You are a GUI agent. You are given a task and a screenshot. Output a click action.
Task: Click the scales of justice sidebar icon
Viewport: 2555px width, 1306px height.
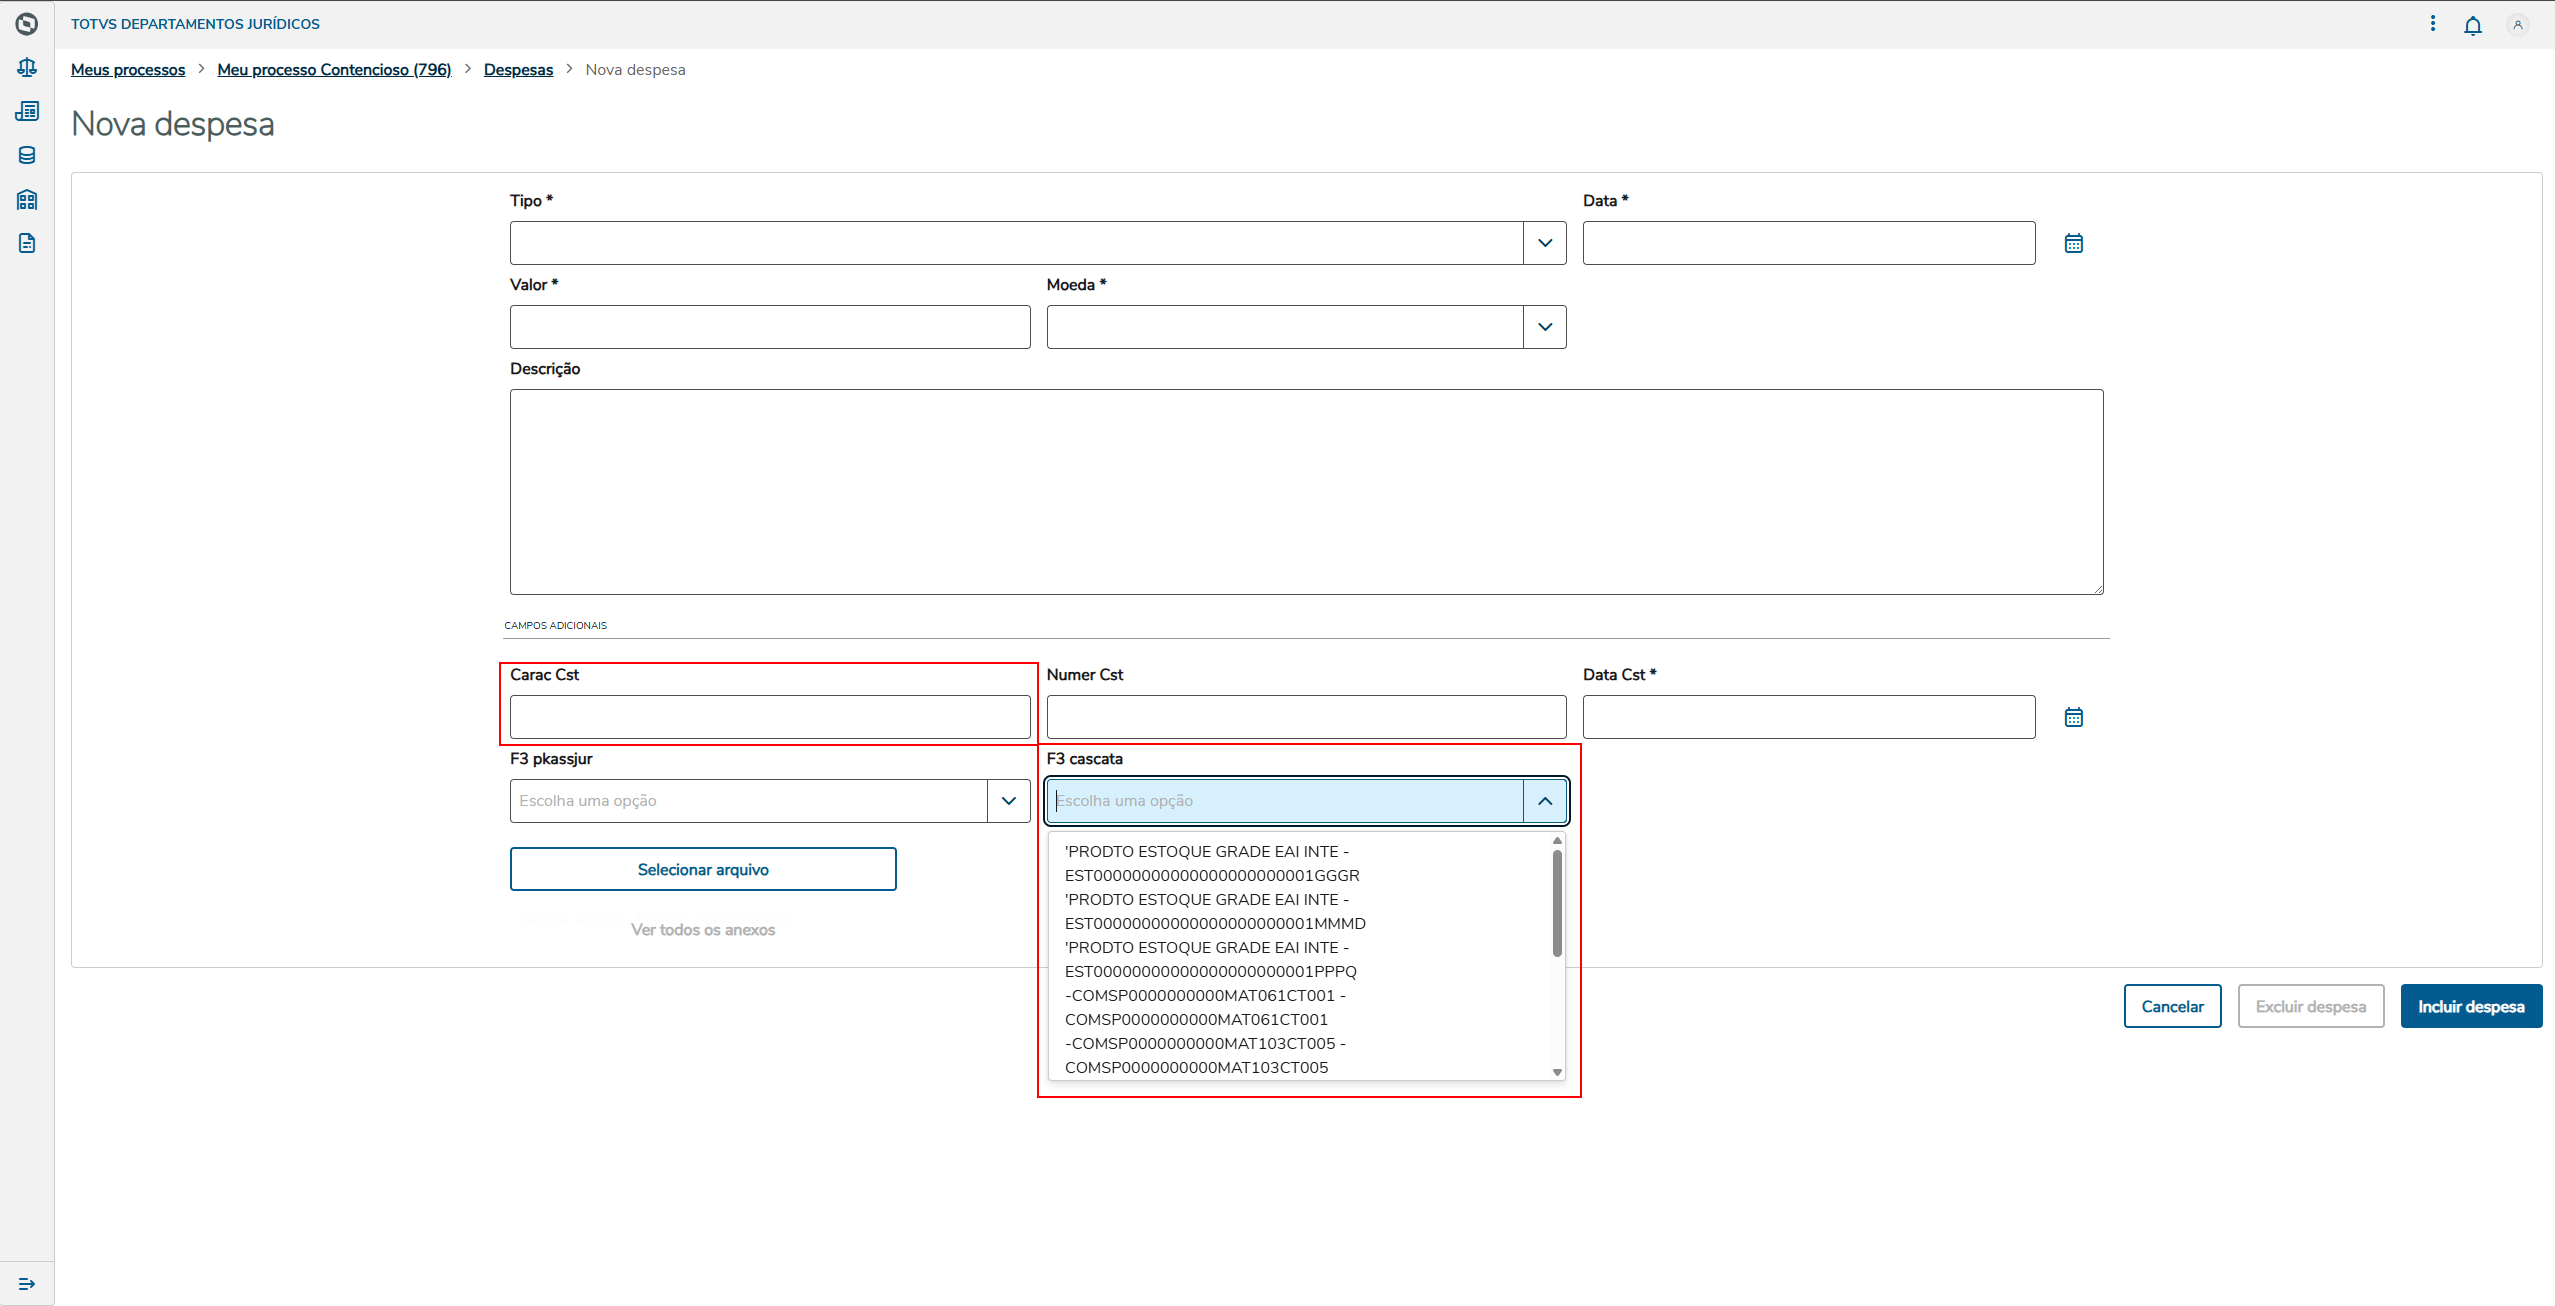point(27,68)
